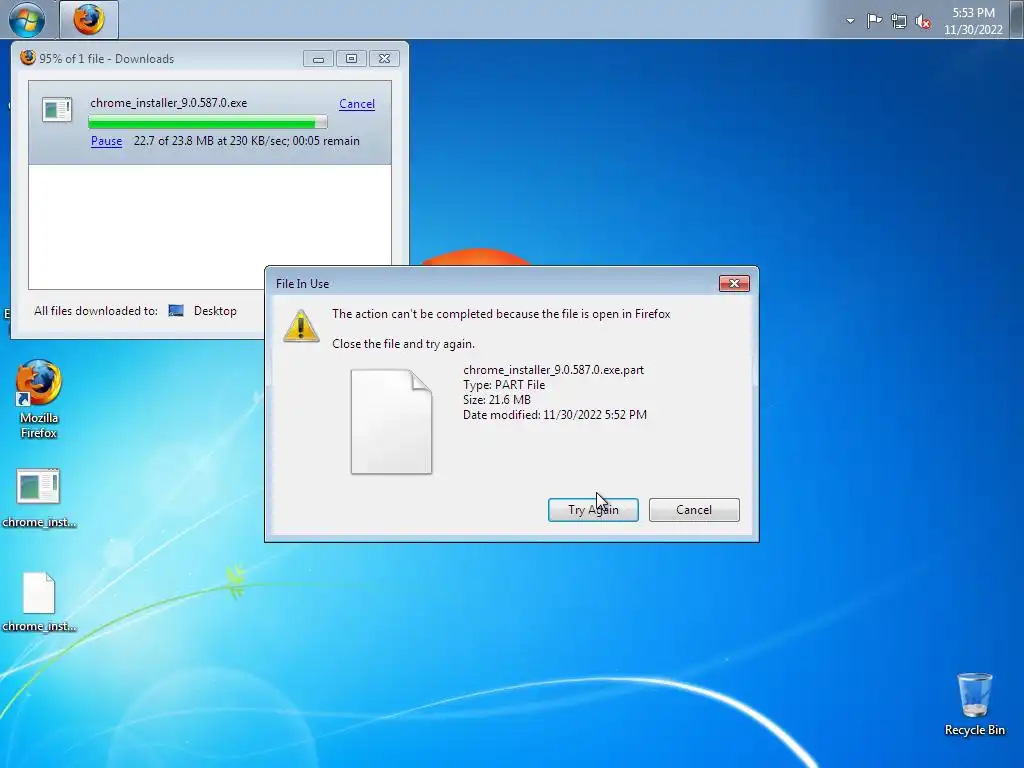Click 'Type: PART File' text

(504, 385)
